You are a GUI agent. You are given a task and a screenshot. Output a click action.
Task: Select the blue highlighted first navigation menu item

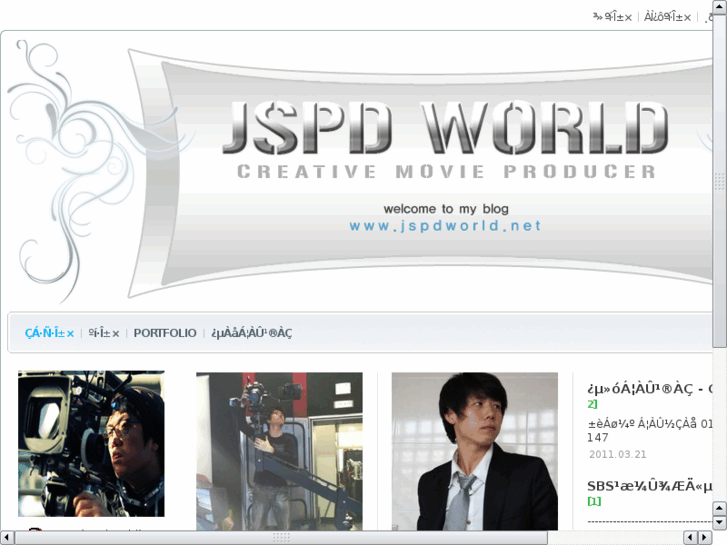(x=49, y=333)
